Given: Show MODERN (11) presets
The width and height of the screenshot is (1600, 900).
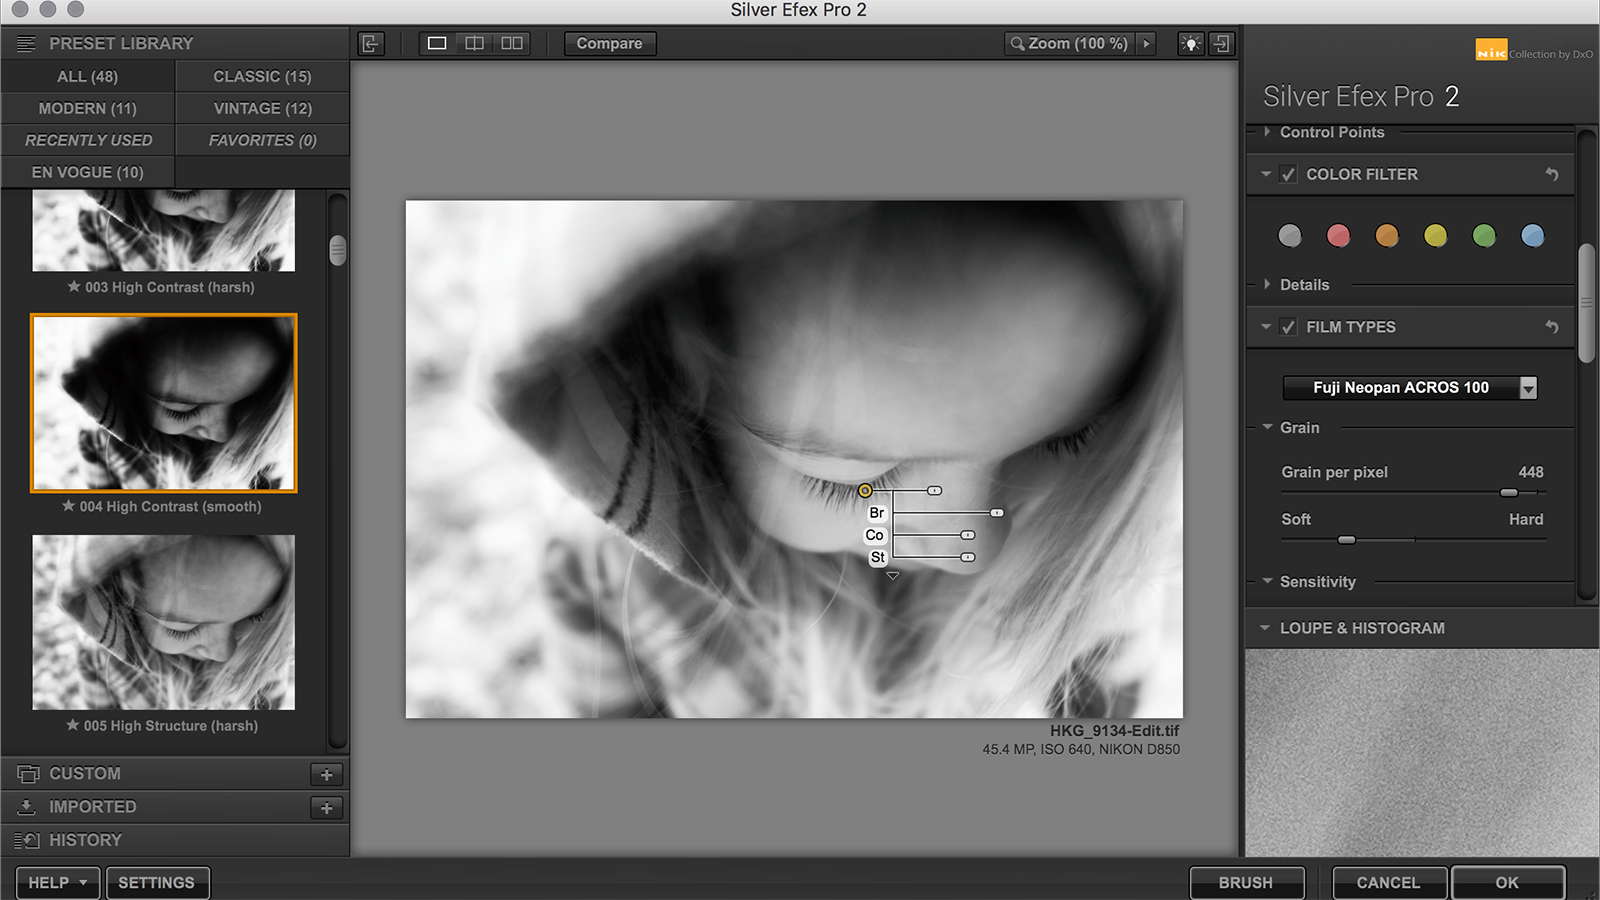Looking at the screenshot, I should [x=88, y=108].
